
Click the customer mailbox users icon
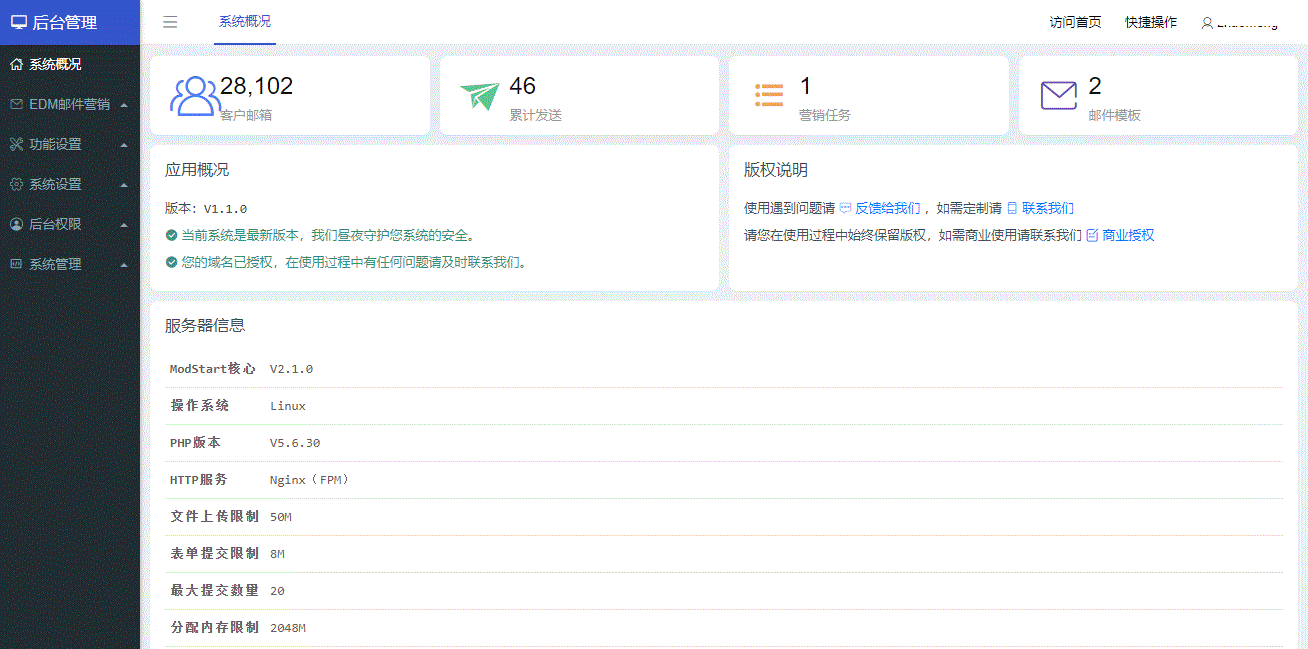pyautogui.click(x=195, y=96)
